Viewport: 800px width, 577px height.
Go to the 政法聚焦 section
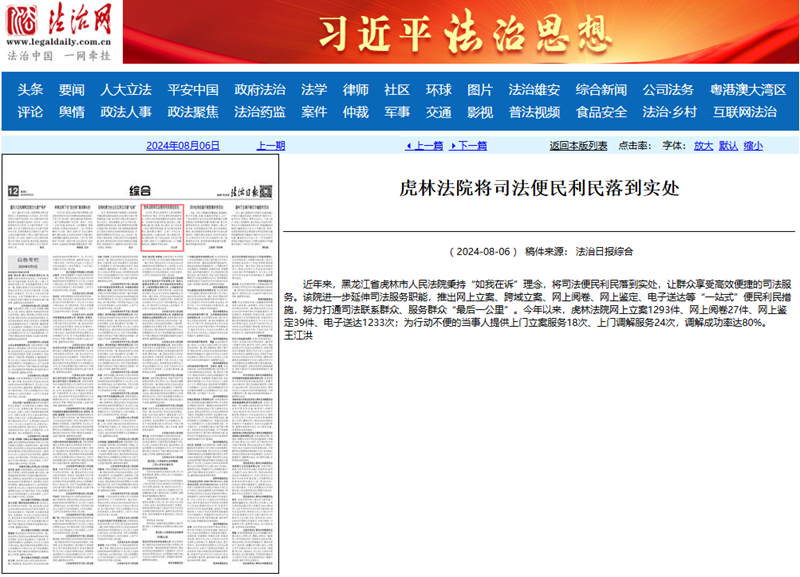point(193,112)
